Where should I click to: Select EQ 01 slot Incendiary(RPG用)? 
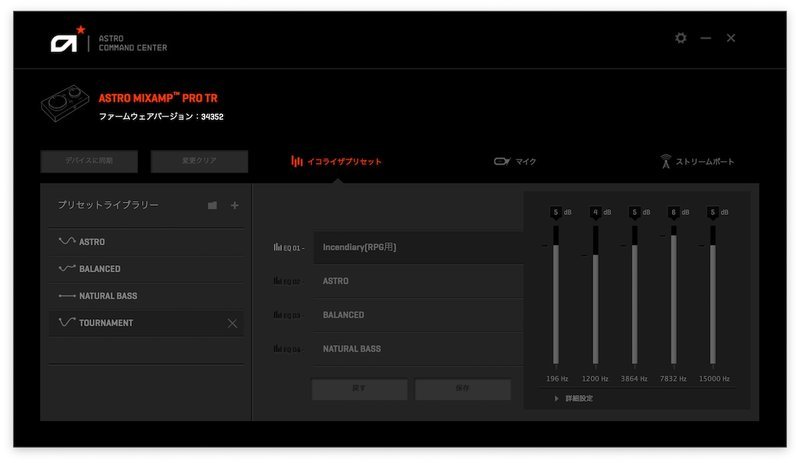pyautogui.click(x=418, y=247)
